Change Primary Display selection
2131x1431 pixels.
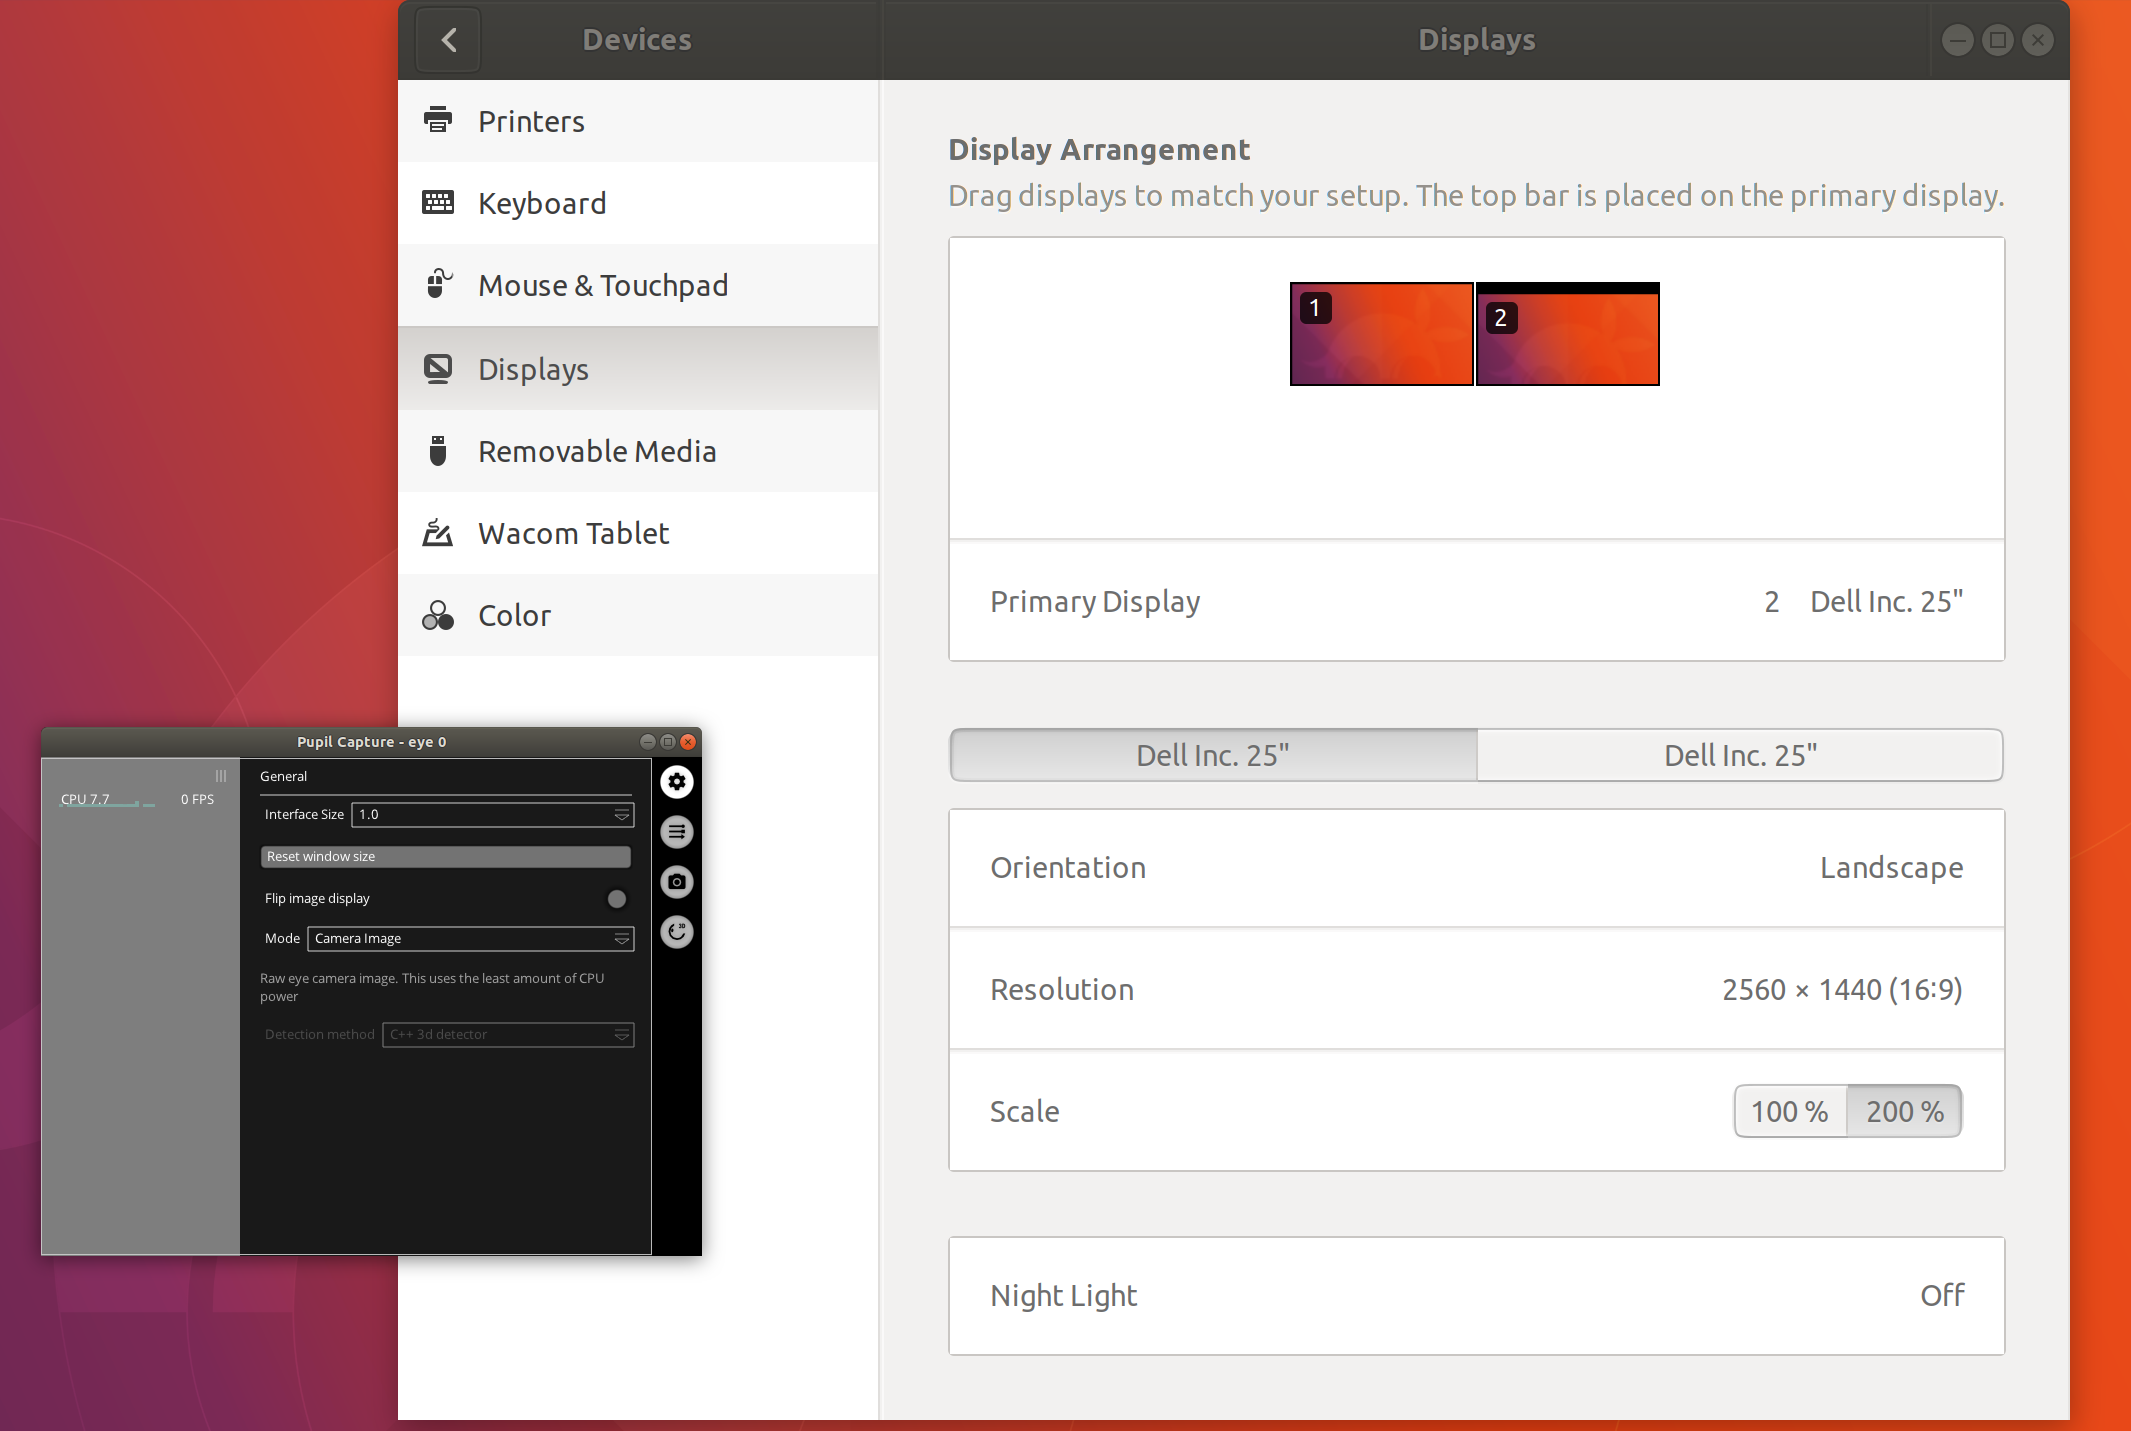tap(1476, 601)
